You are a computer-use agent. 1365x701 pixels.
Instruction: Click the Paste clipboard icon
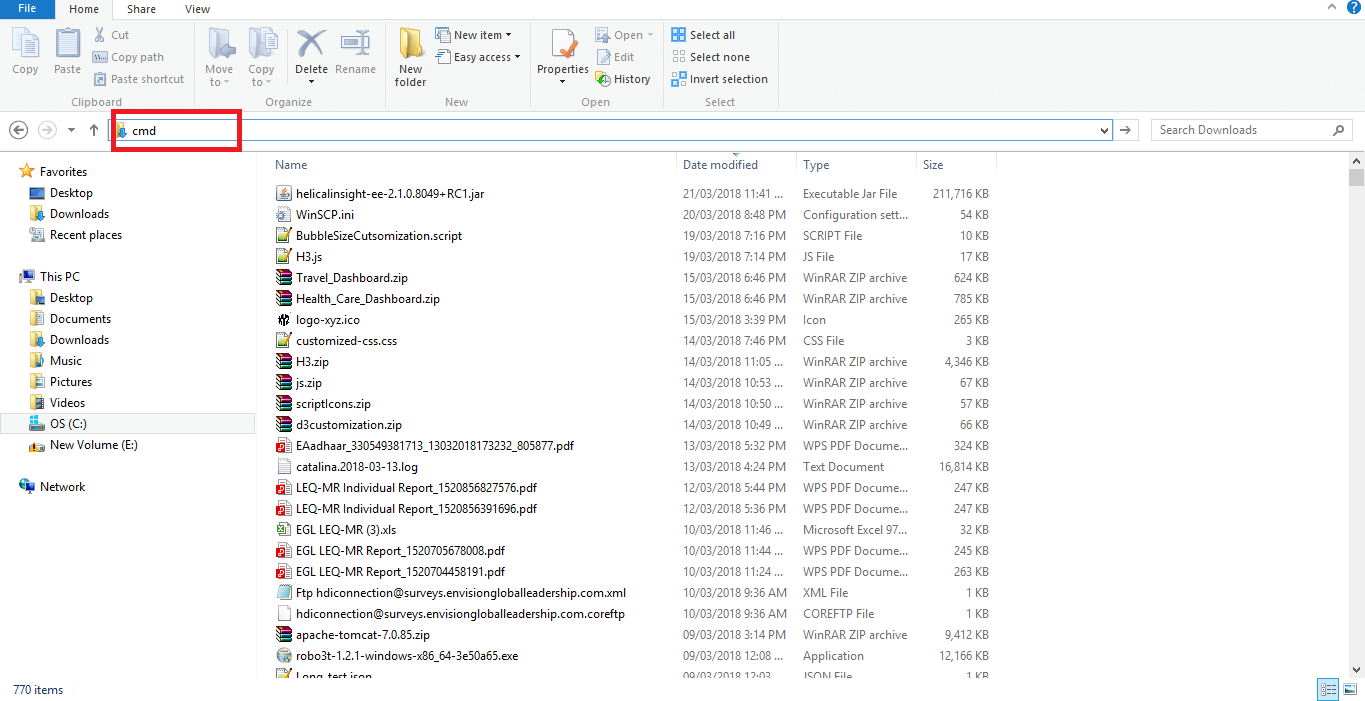pos(68,43)
